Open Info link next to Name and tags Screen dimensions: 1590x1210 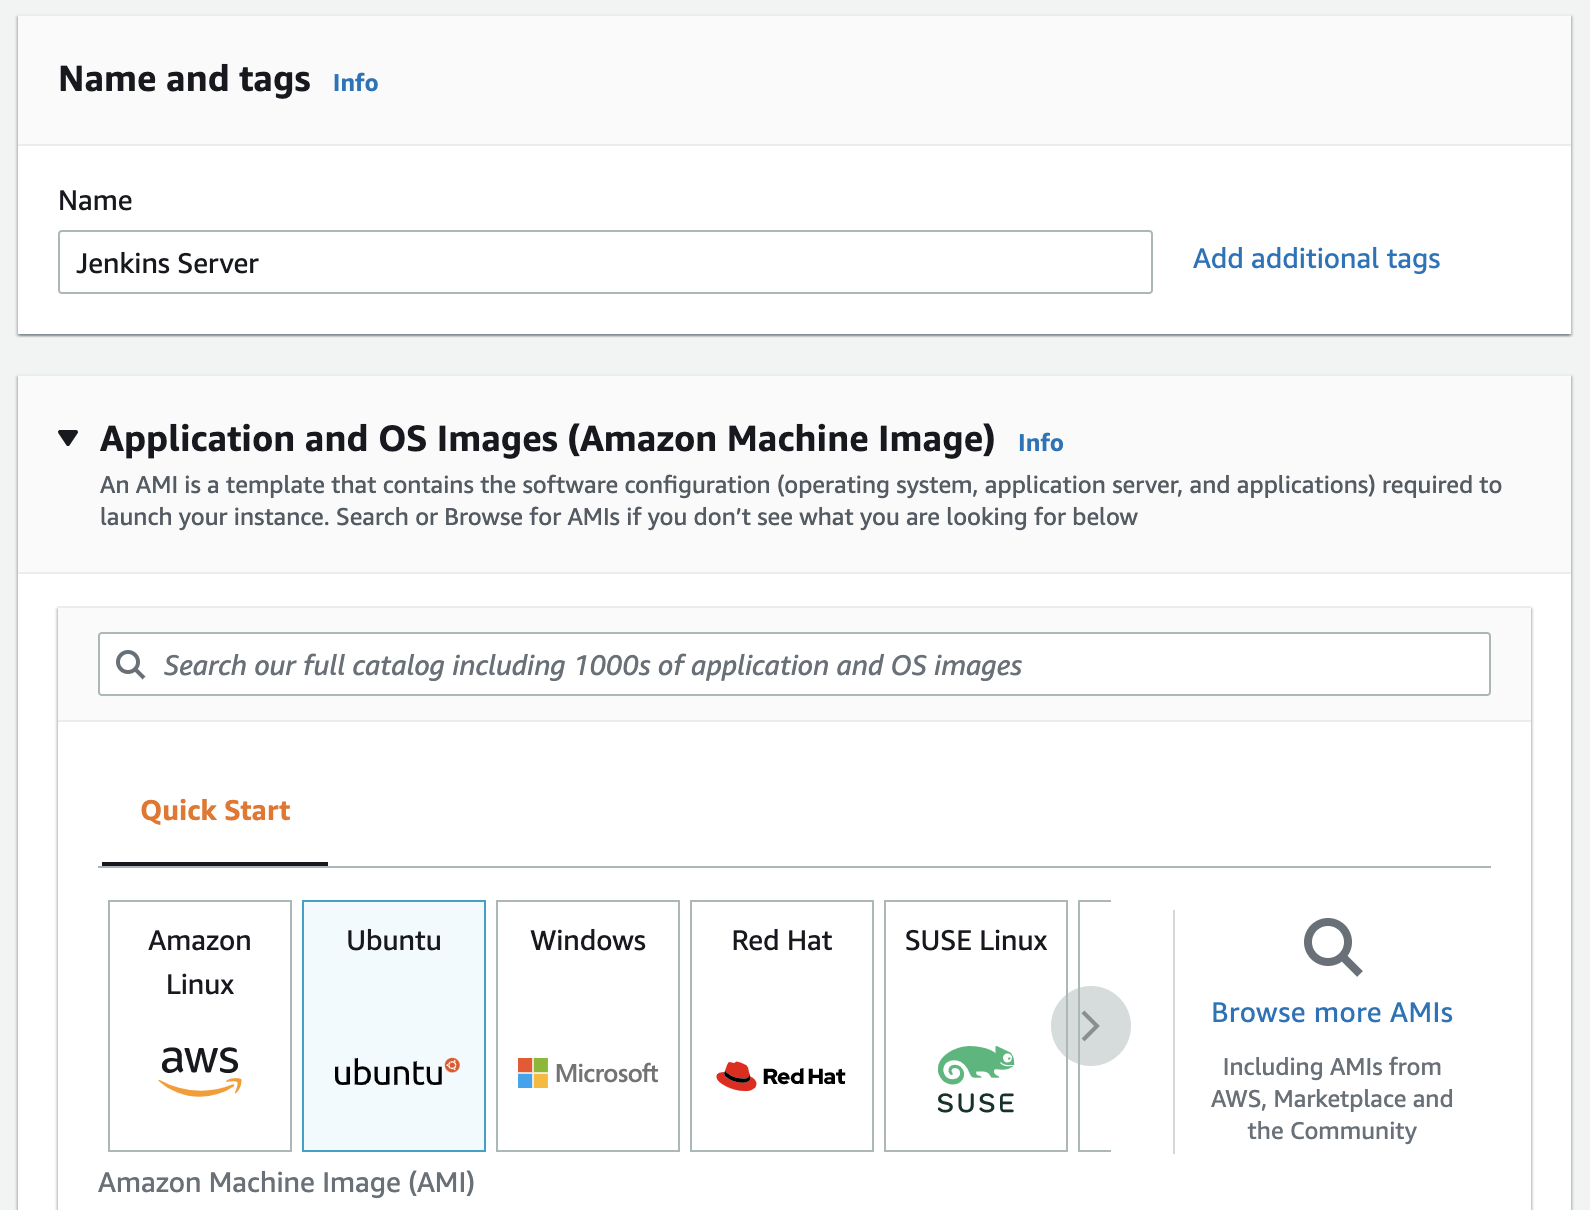(355, 82)
